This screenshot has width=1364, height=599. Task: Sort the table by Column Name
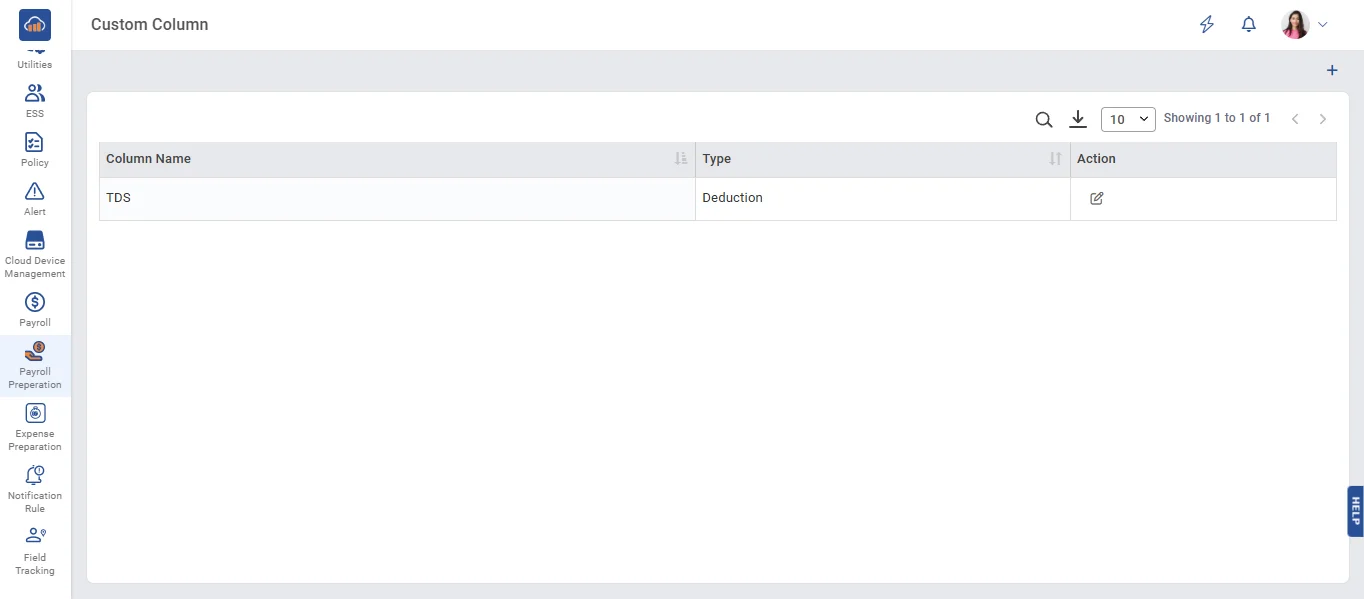tap(680, 159)
